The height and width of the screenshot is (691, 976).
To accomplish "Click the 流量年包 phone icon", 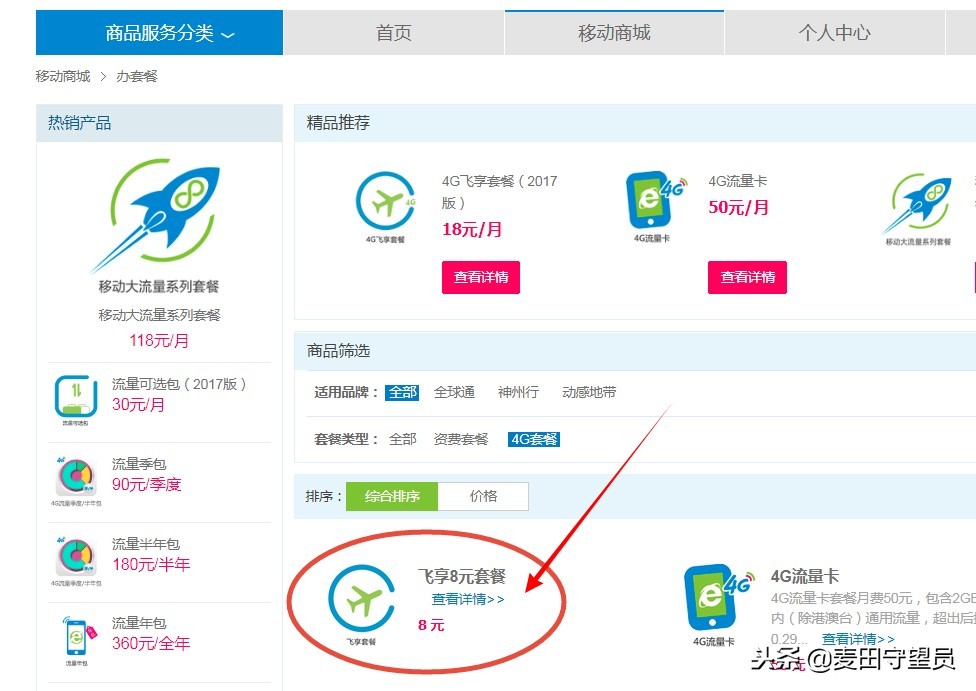I will coord(78,637).
